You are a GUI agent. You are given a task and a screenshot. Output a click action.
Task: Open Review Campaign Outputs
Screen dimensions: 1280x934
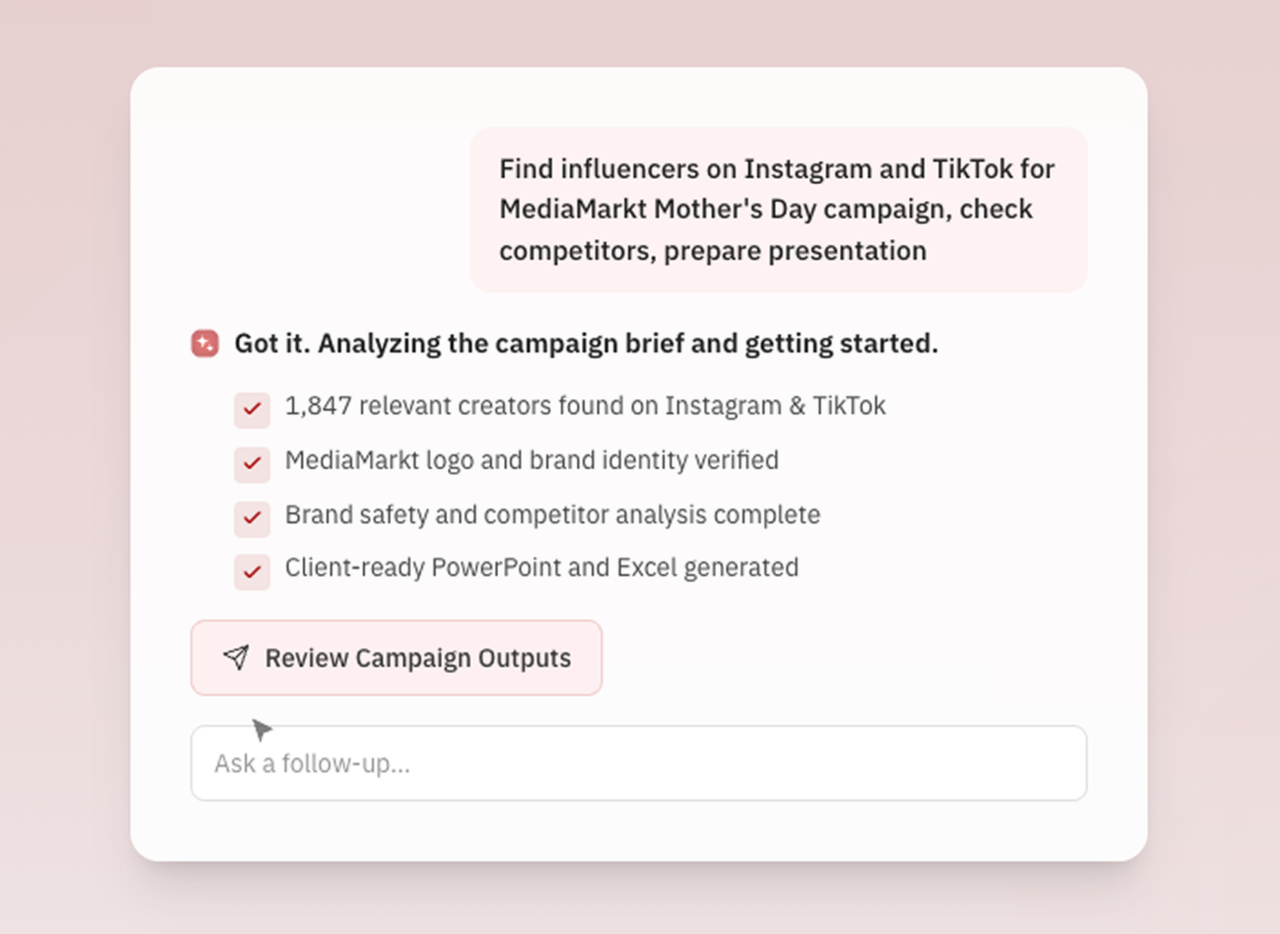(x=396, y=658)
